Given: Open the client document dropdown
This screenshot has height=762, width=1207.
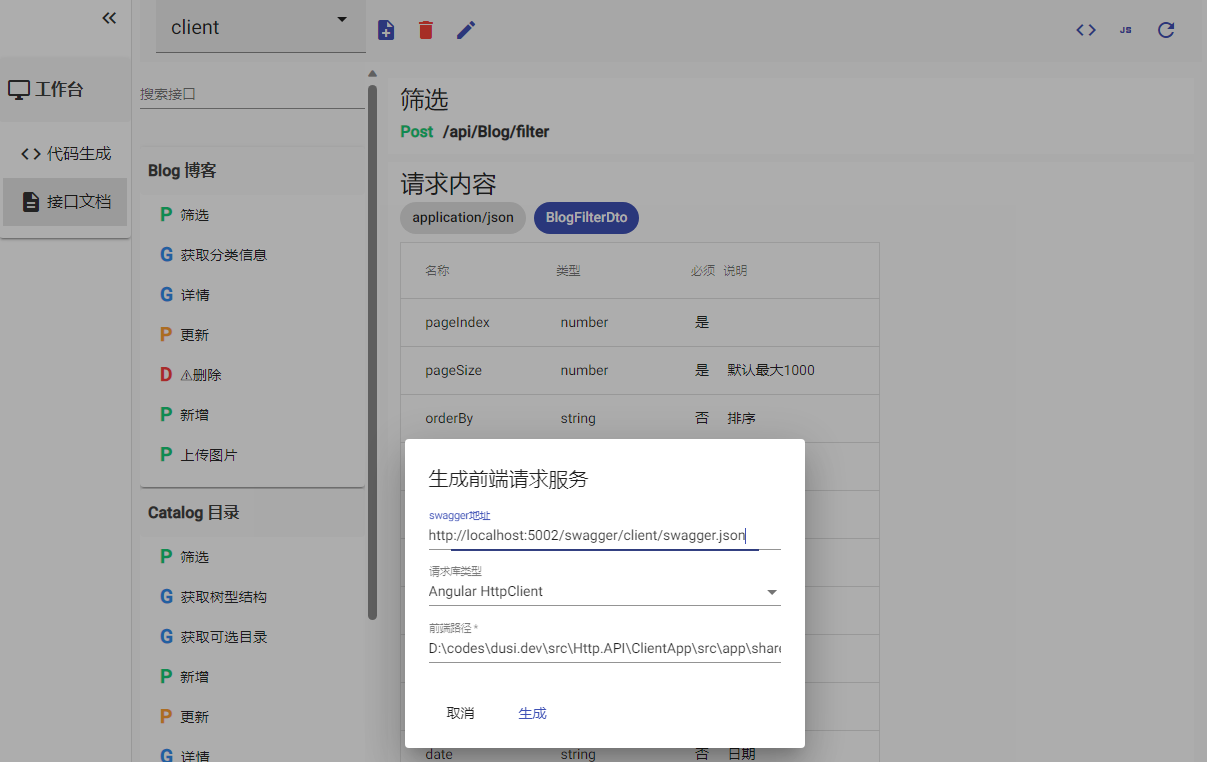Looking at the screenshot, I should (x=261, y=27).
